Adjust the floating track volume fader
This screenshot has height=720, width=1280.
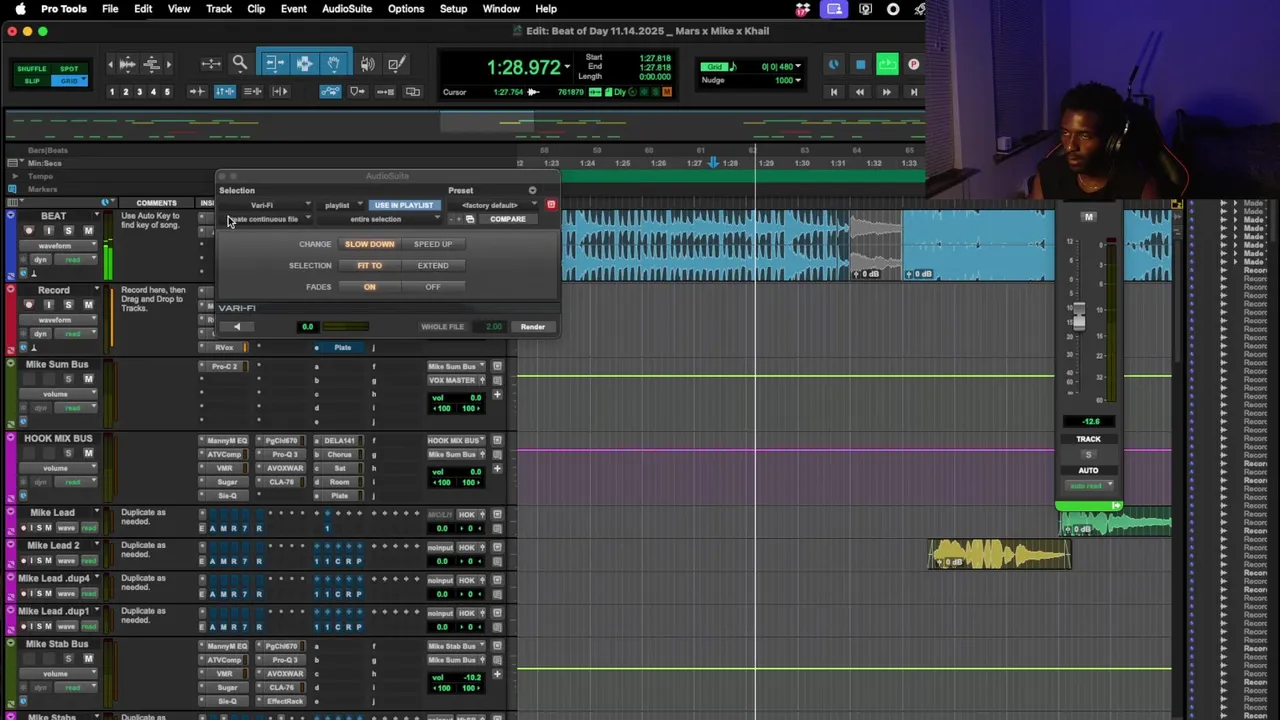pos(1078,316)
